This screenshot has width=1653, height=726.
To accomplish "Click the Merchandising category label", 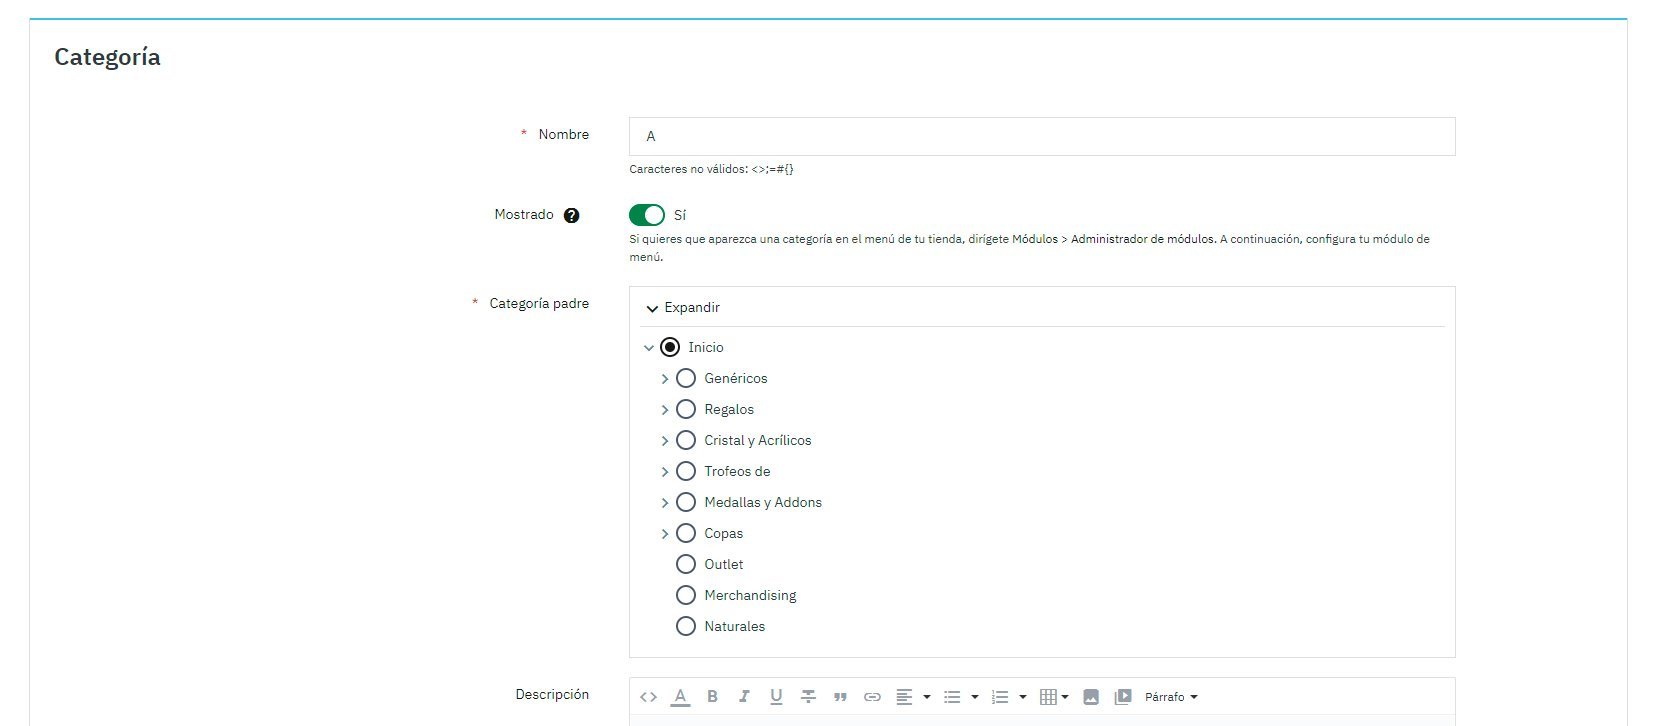I will tap(750, 596).
